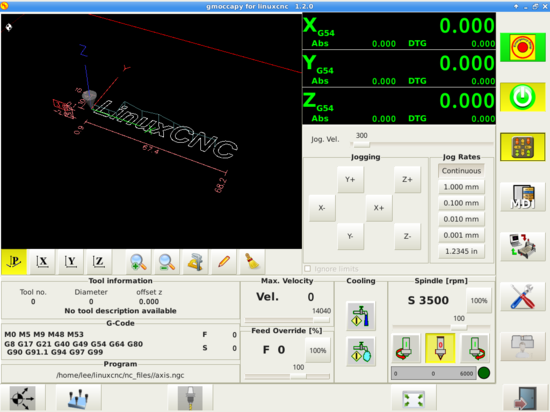Image resolution: width=550 pixels, height=412 pixels.
Task: Open MDI mode
Action: 522,197
